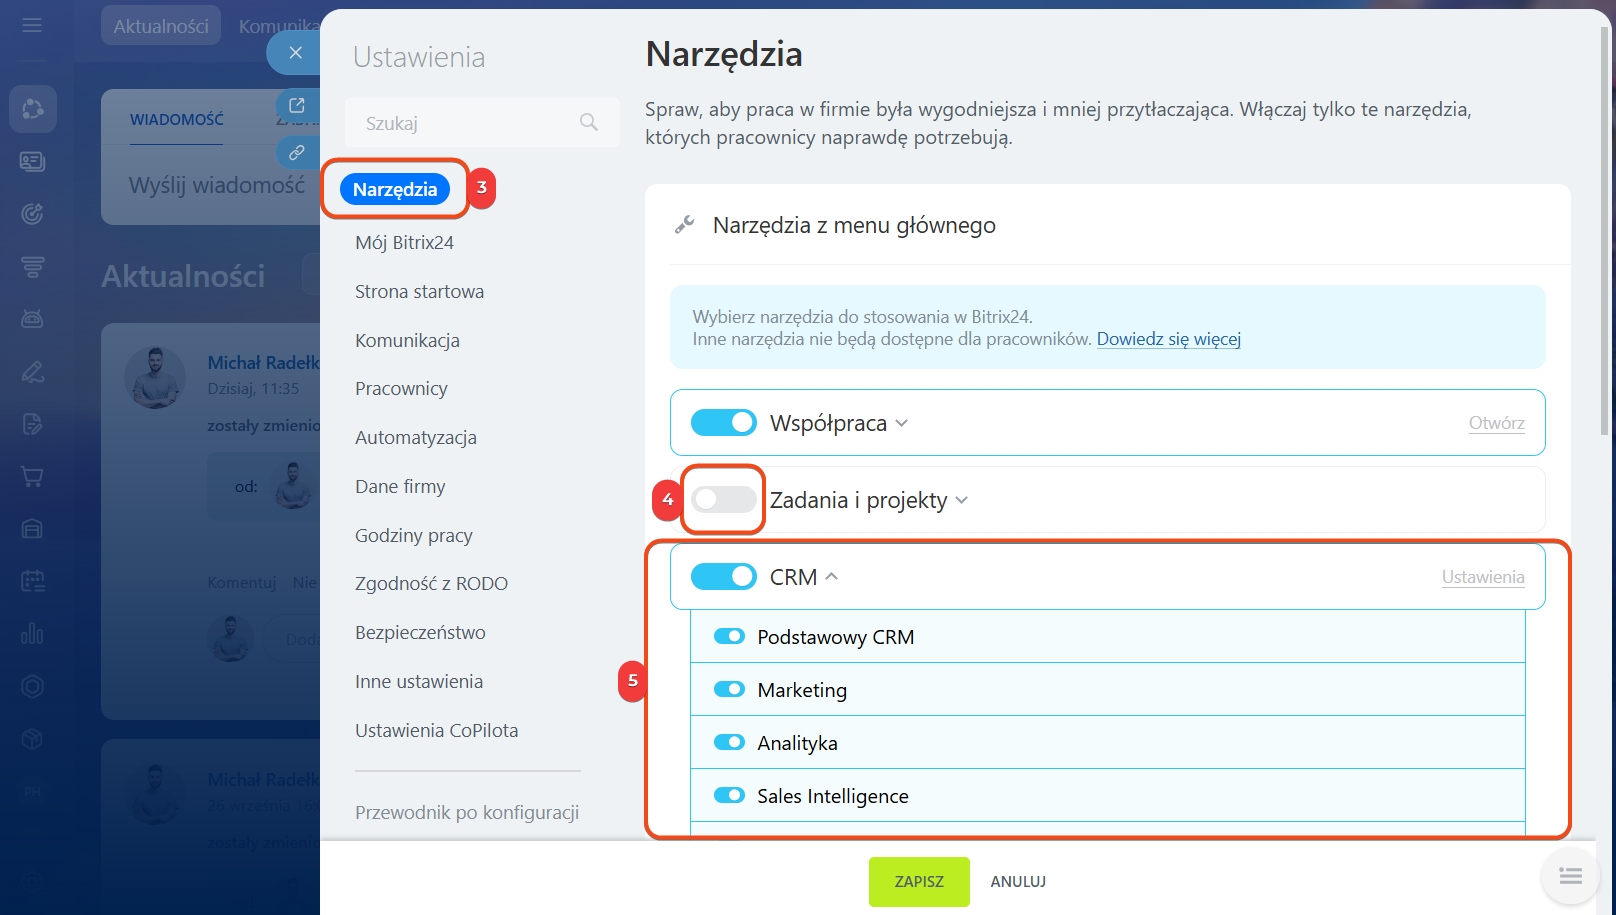The height and width of the screenshot is (915, 1616).
Task: Open the bar chart analytics sidebar icon
Action: (x=32, y=634)
